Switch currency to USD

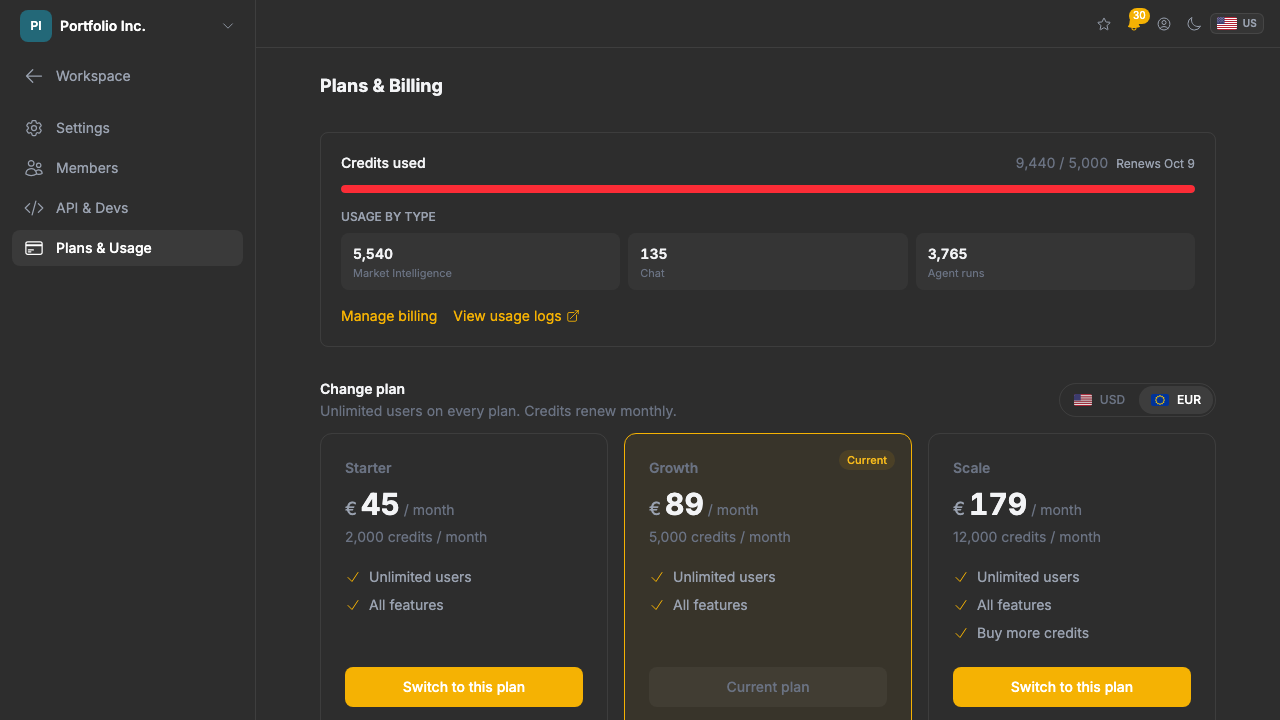click(x=1099, y=400)
